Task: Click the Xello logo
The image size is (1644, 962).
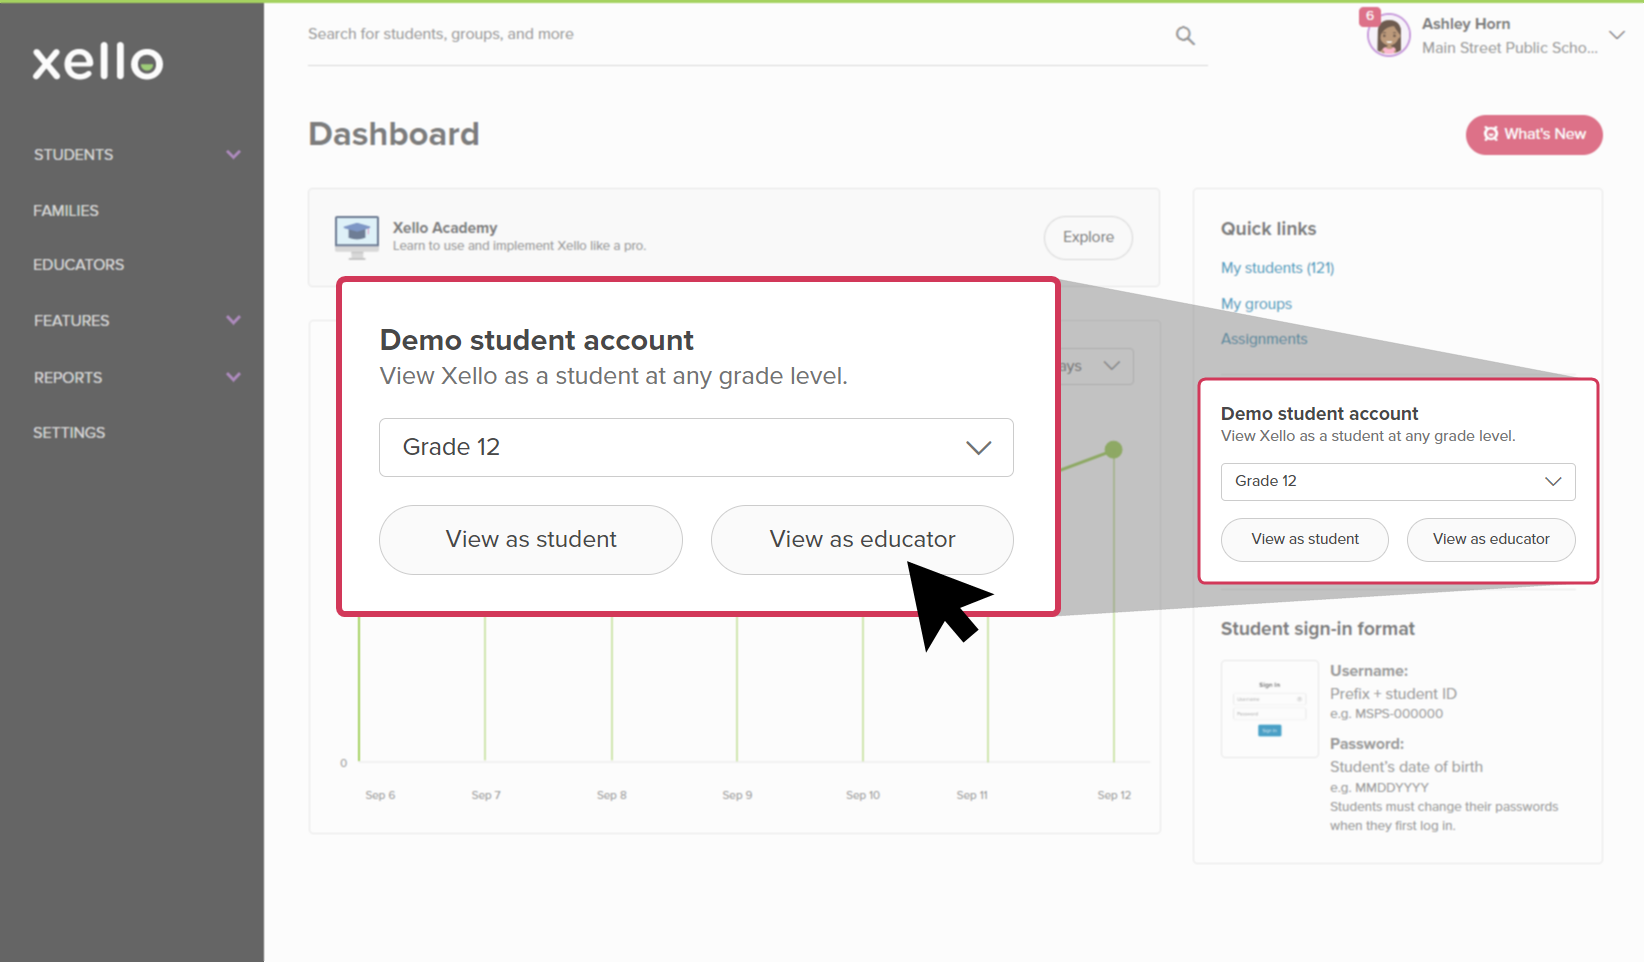Action: 97,62
